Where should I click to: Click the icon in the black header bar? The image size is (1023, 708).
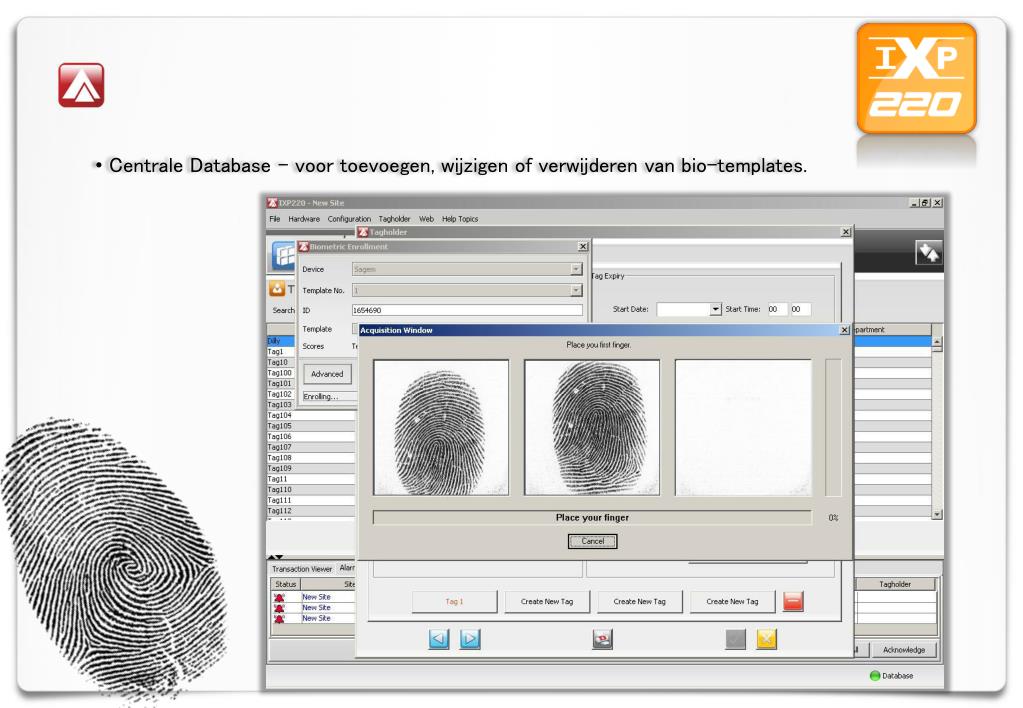(928, 253)
